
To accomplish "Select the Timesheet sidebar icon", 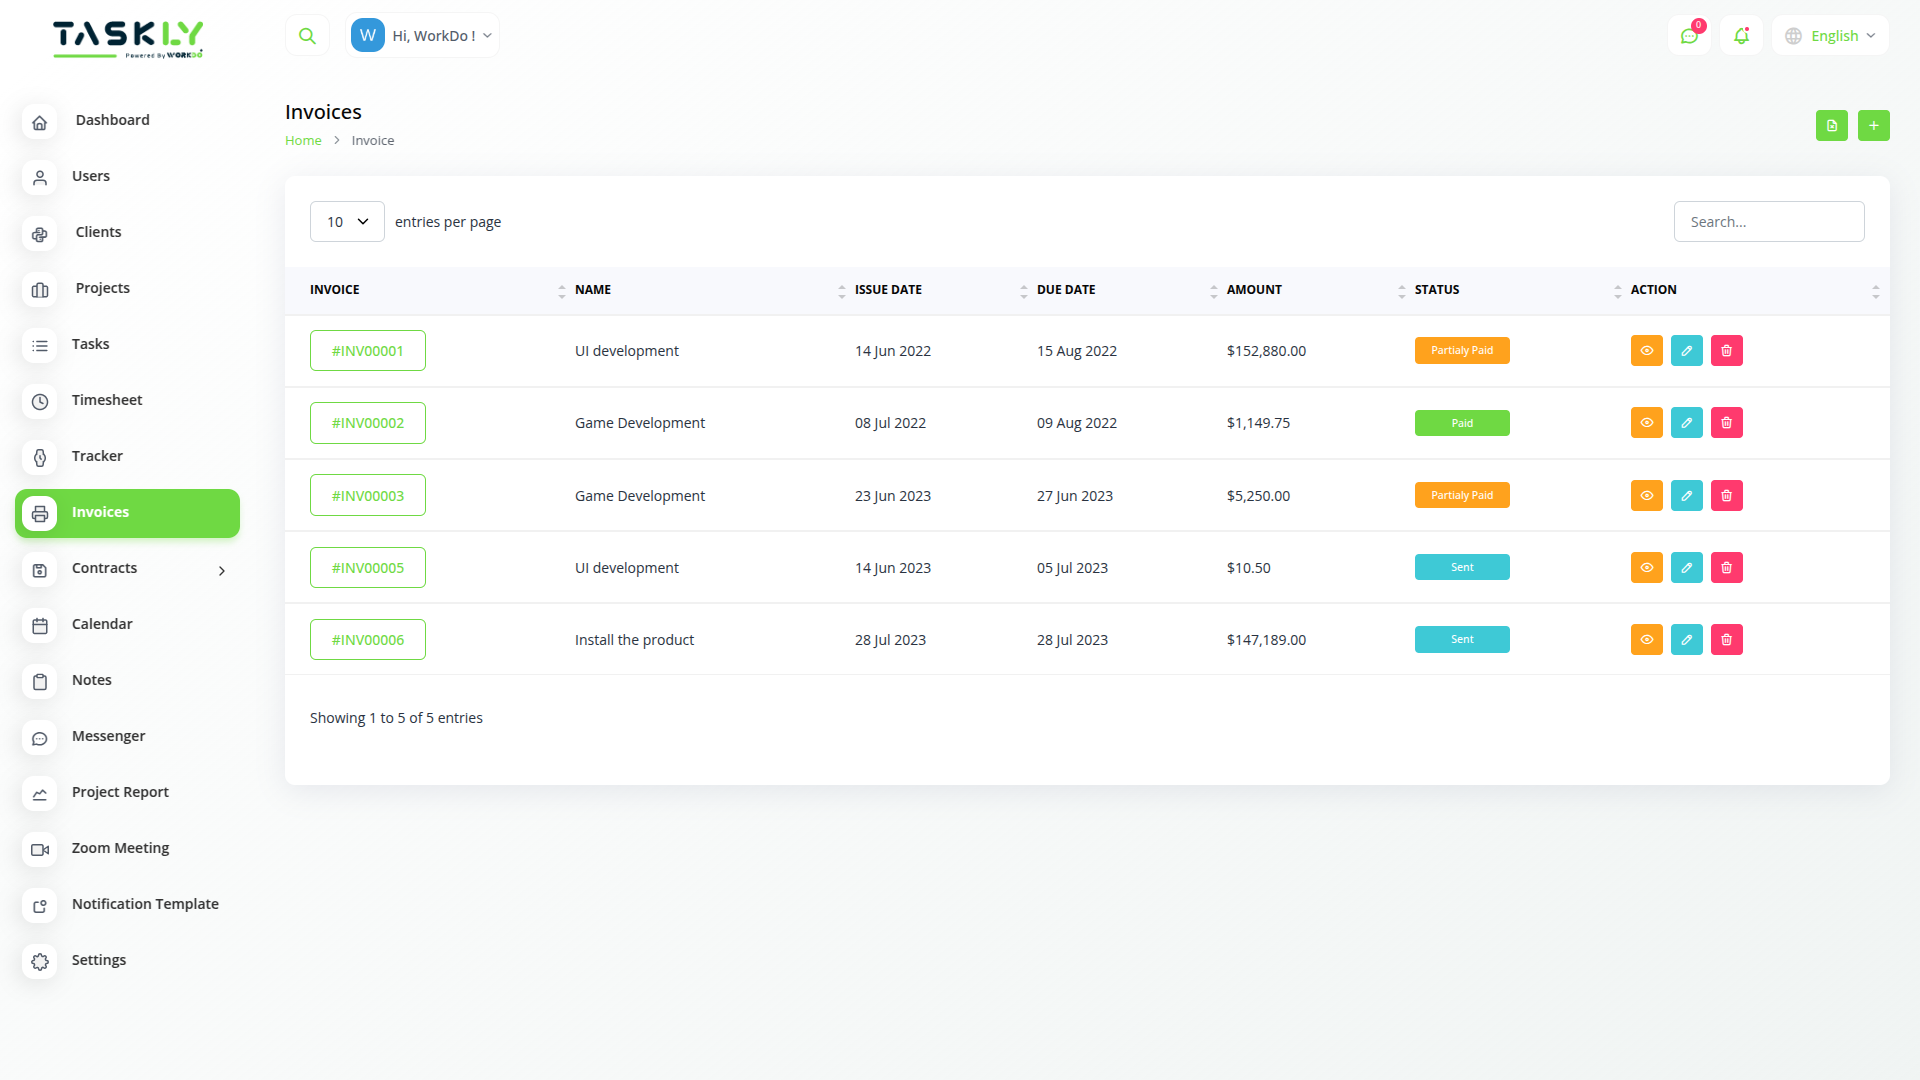I will point(40,402).
